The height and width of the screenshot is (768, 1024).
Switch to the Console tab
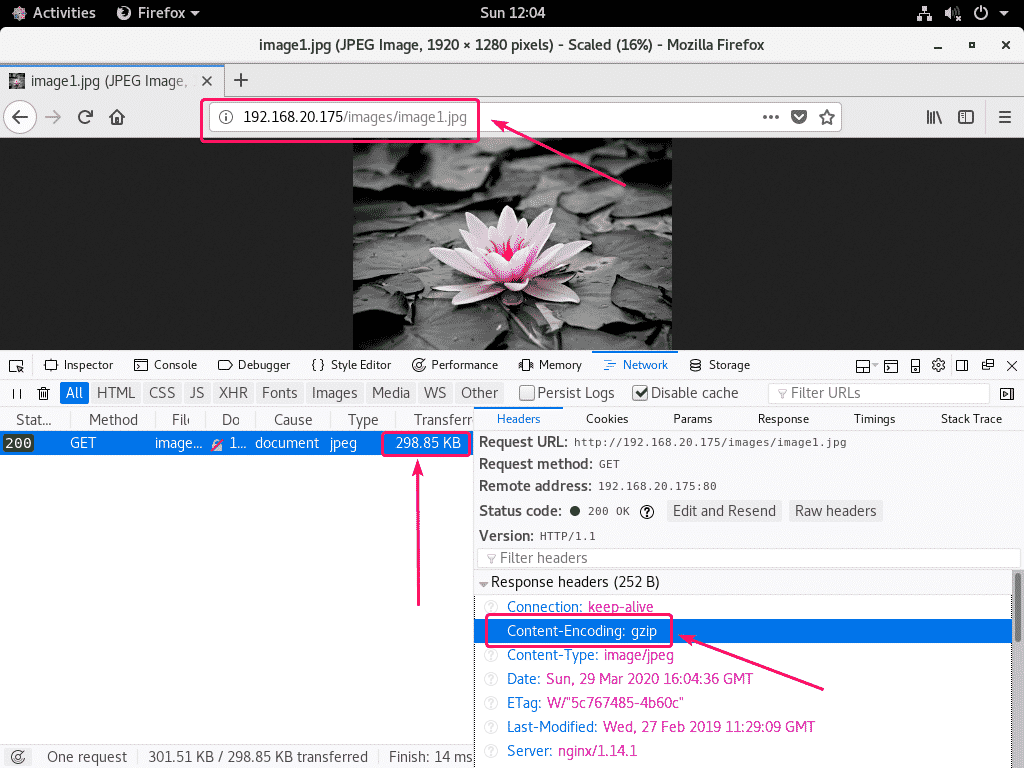point(165,365)
